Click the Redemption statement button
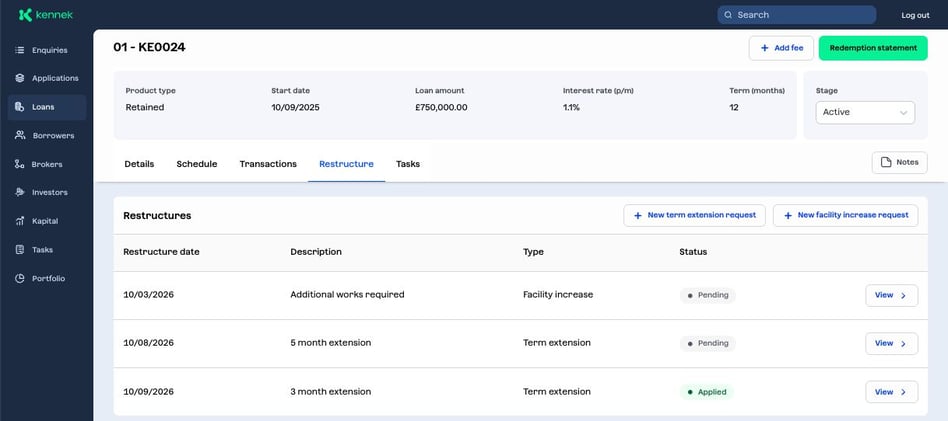This screenshot has width=948, height=421. (872, 48)
